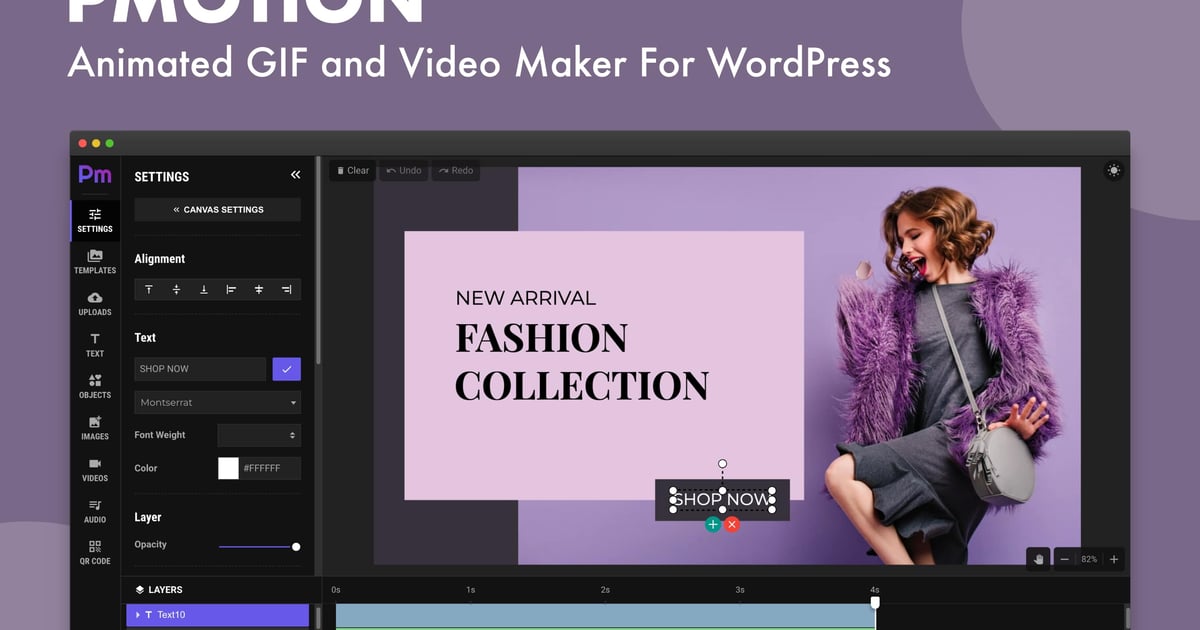Screen dimensions: 1200x630
Task: Click the green plus button under SHOP NOW
Action: 713,524
